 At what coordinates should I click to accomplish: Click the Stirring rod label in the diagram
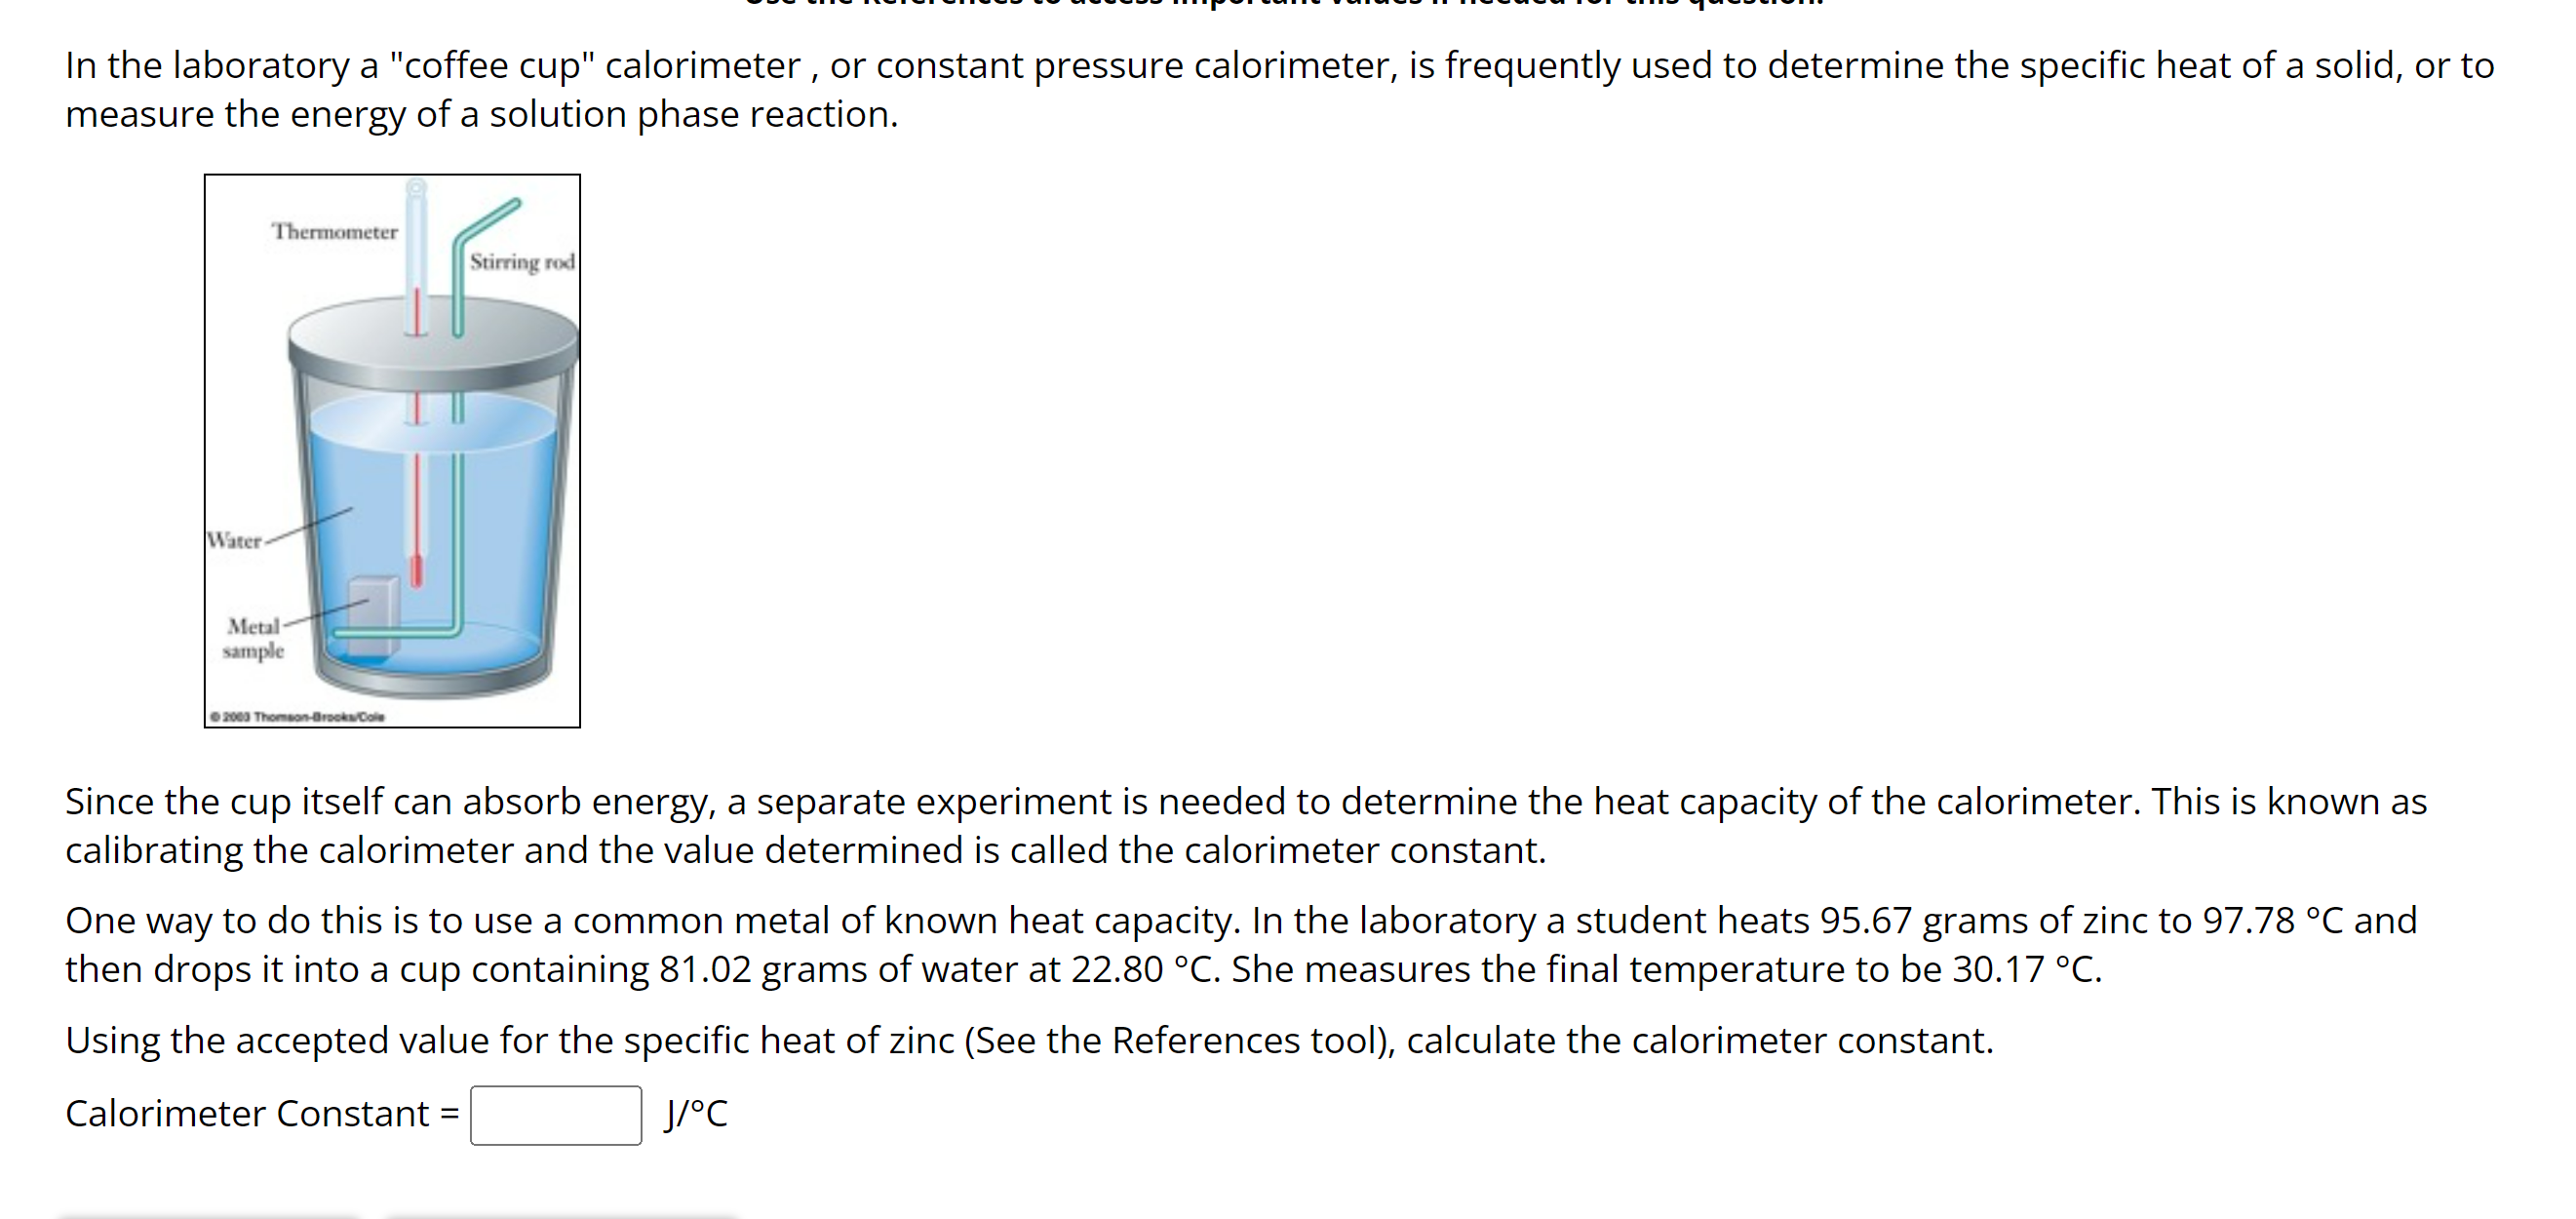click(522, 261)
